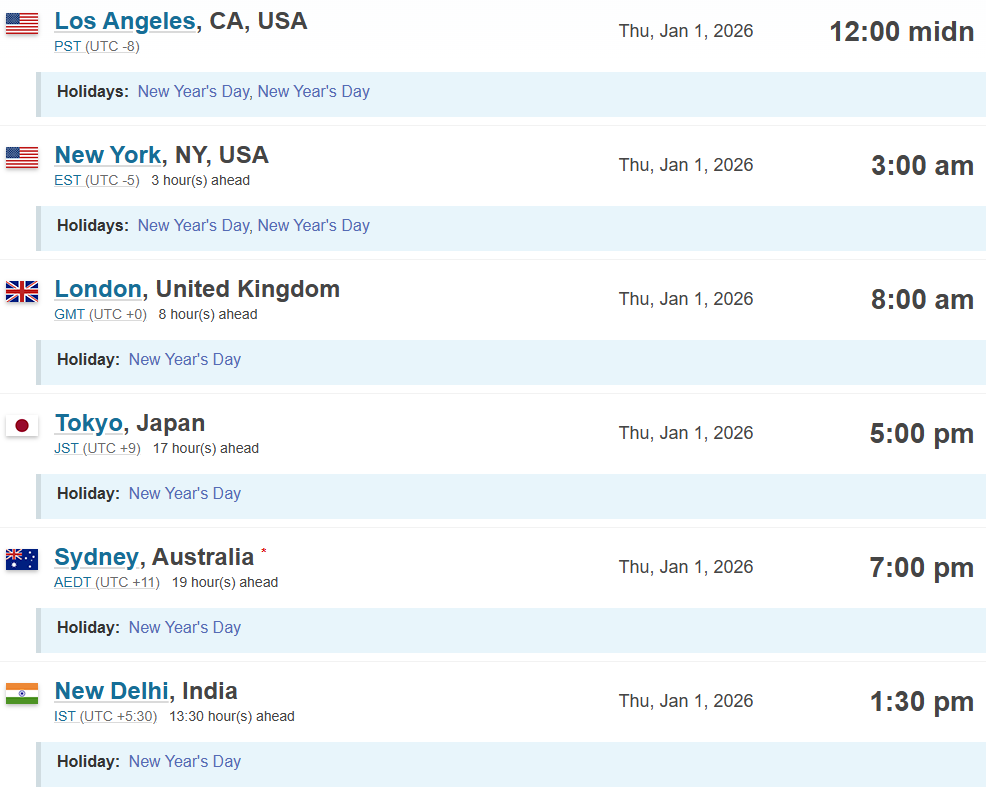The width and height of the screenshot is (986, 795).
Task: Open the London city link
Action: point(98,289)
